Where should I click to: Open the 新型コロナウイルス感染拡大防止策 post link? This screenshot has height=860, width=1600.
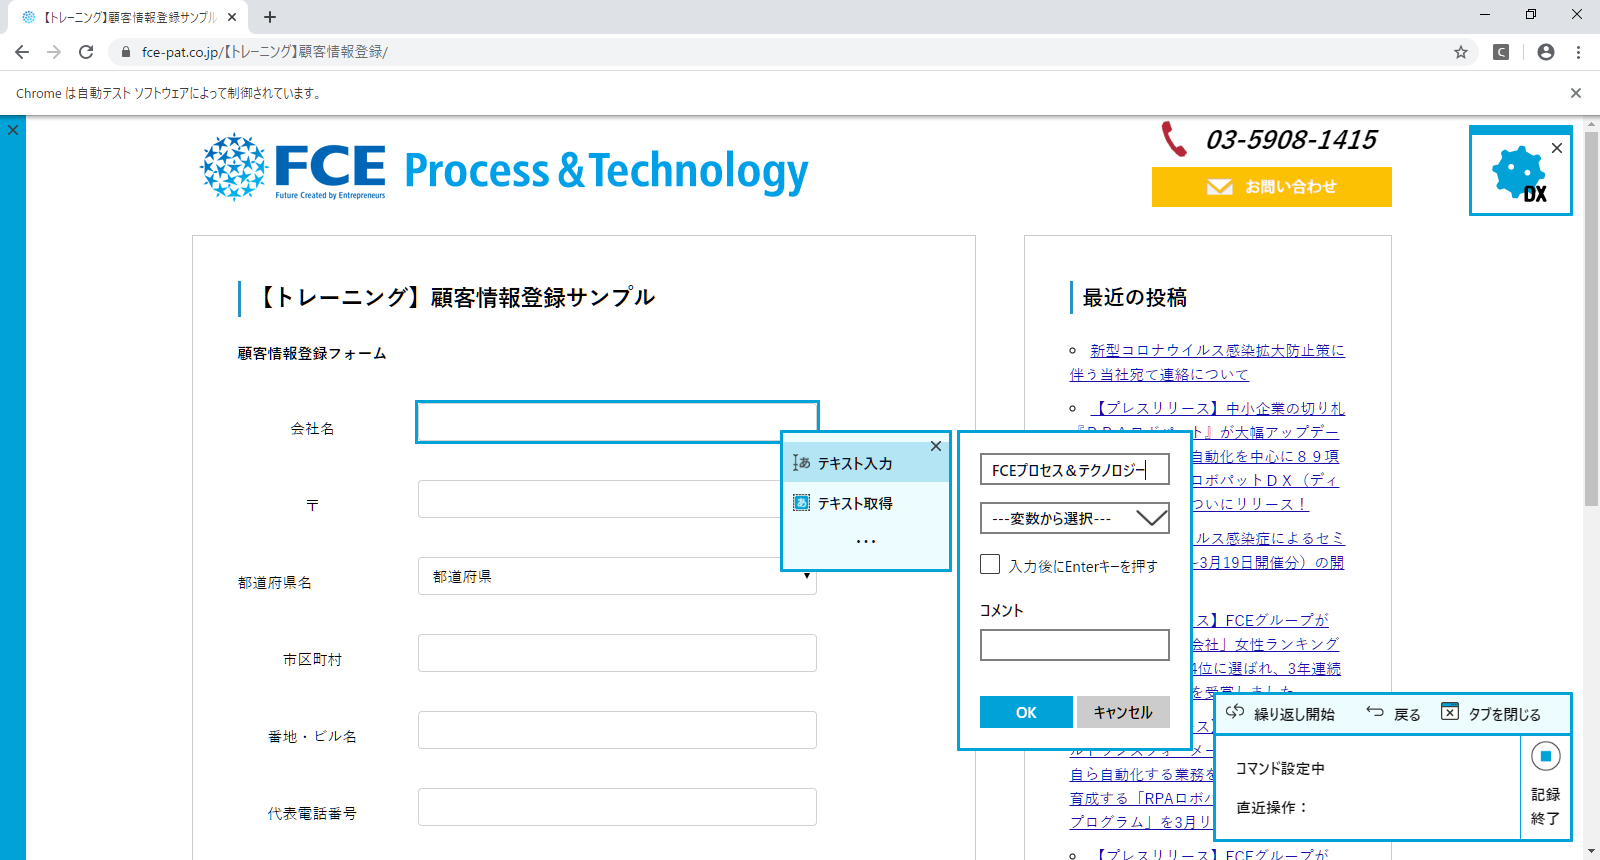pyautogui.click(x=1217, y=350)
